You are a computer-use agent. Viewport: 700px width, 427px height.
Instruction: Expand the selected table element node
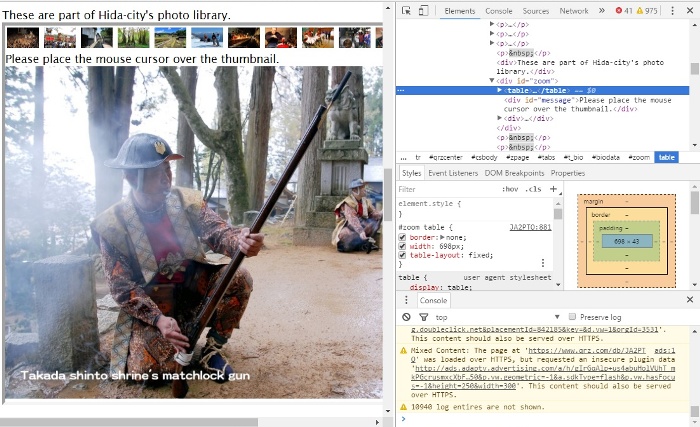[500, 90]
